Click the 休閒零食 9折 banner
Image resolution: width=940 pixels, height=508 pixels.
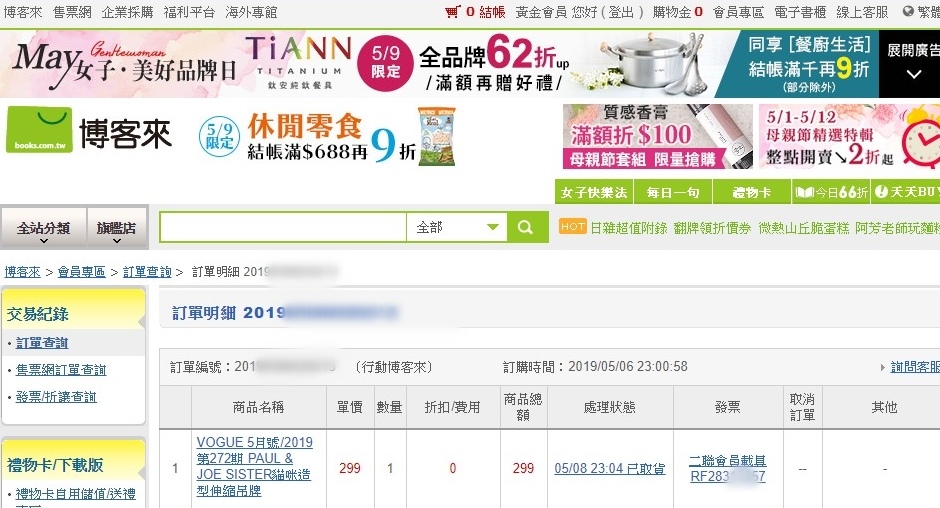pyautogui.click(x=327, y=136)
